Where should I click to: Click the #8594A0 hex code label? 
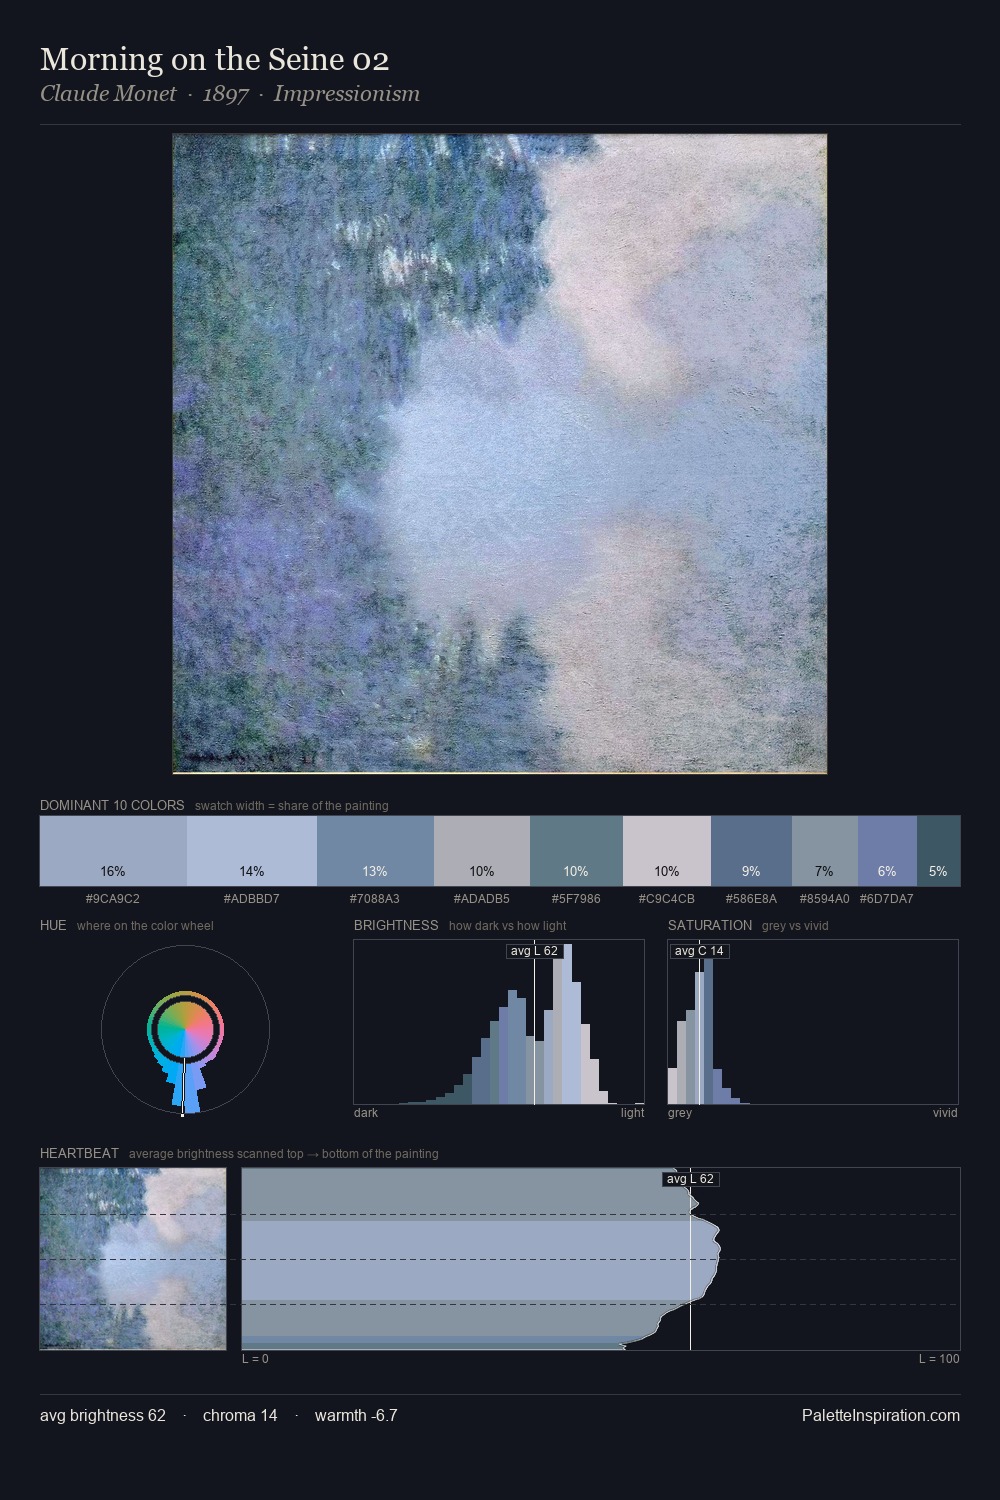click(825, 899)
